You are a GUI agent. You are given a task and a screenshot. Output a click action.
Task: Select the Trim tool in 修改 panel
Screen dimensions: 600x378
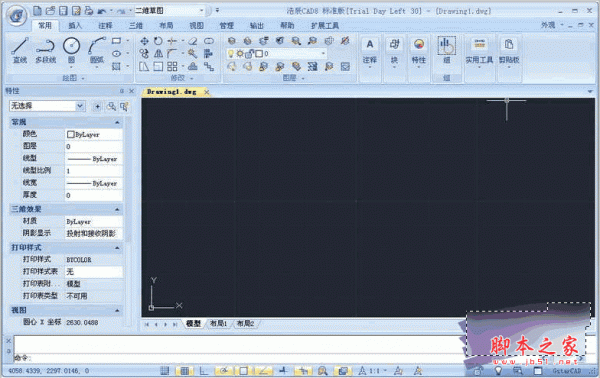[172, 41]
